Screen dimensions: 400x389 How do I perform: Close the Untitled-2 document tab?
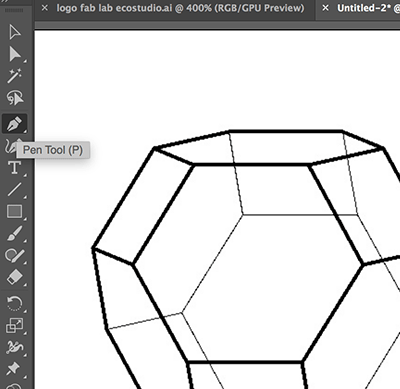click(x=325, y=8)
